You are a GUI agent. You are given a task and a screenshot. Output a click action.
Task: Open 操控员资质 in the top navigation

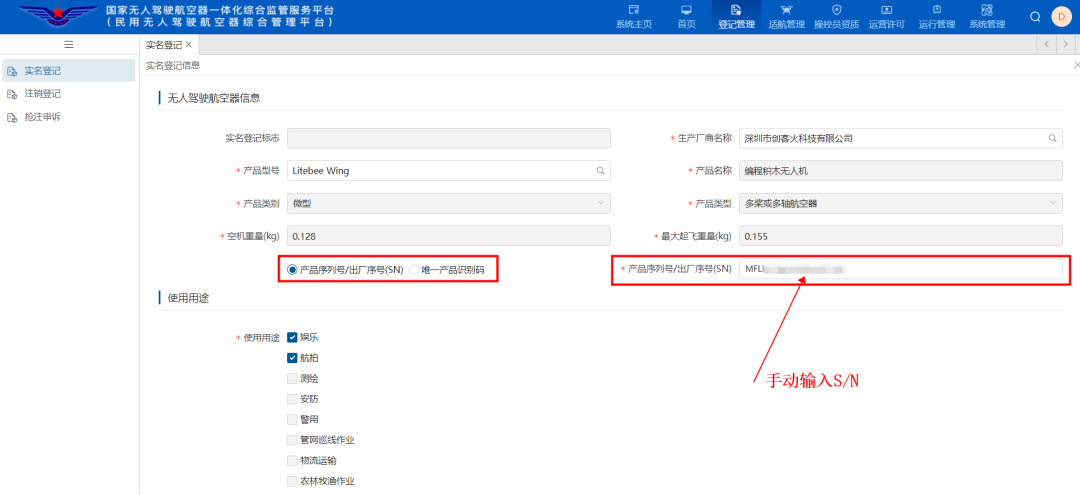coord(836,16)
